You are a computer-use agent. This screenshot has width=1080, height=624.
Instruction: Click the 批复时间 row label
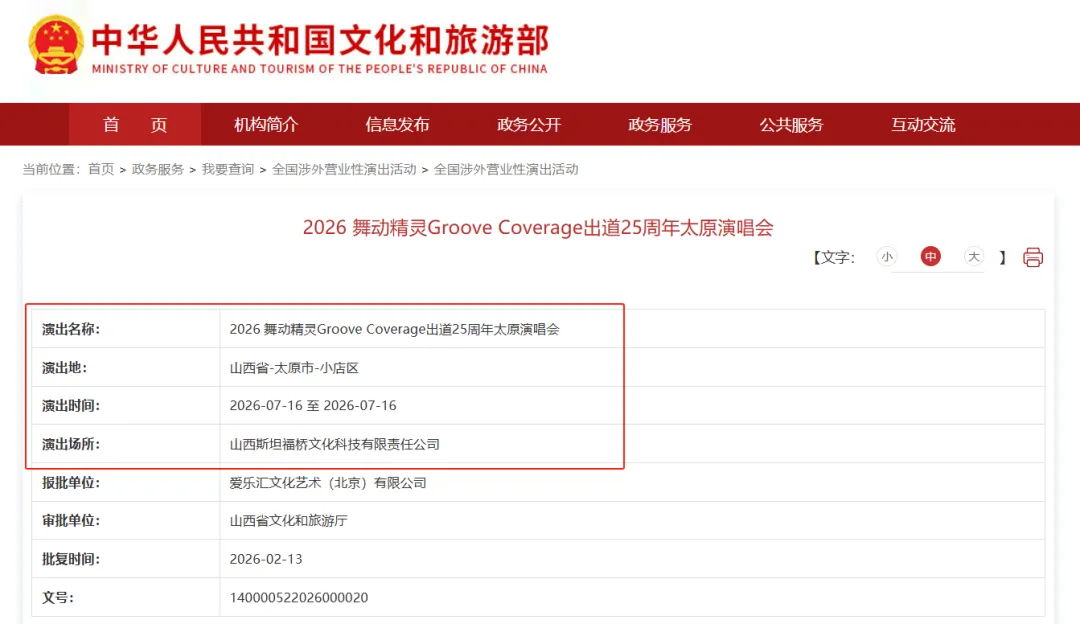[70, 559]
